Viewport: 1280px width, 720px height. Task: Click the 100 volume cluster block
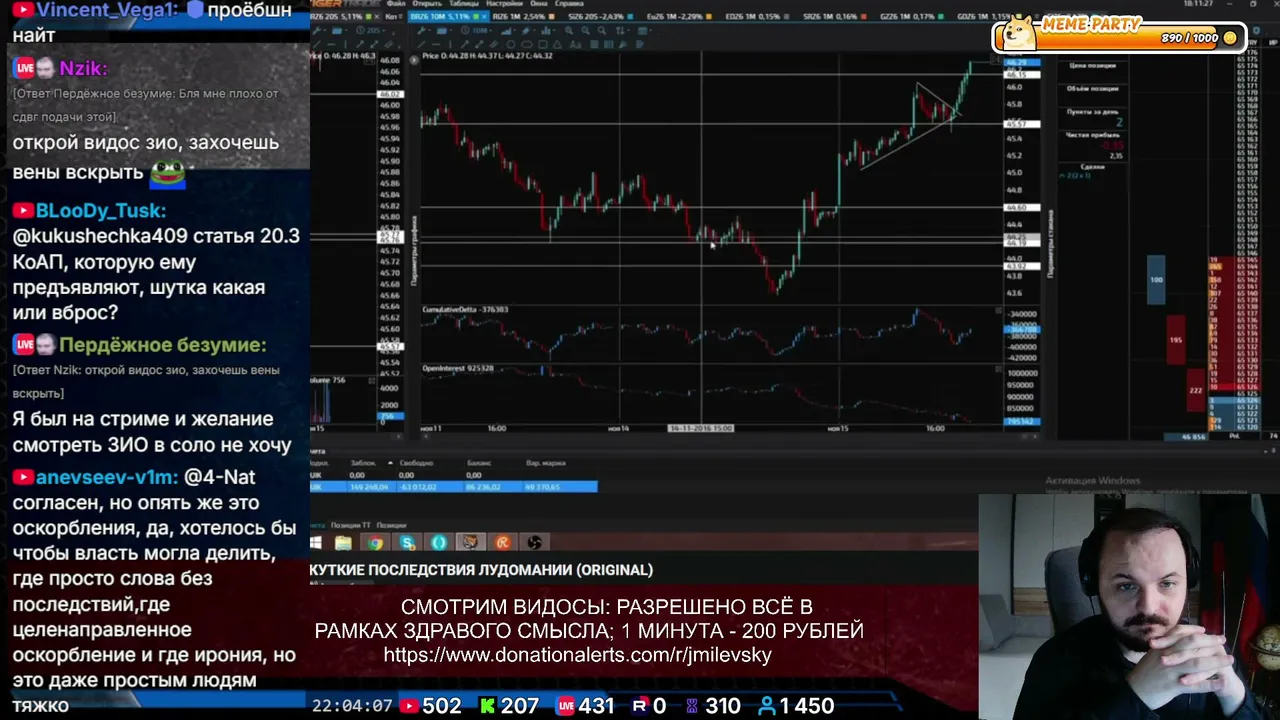tap(1156, 280)
